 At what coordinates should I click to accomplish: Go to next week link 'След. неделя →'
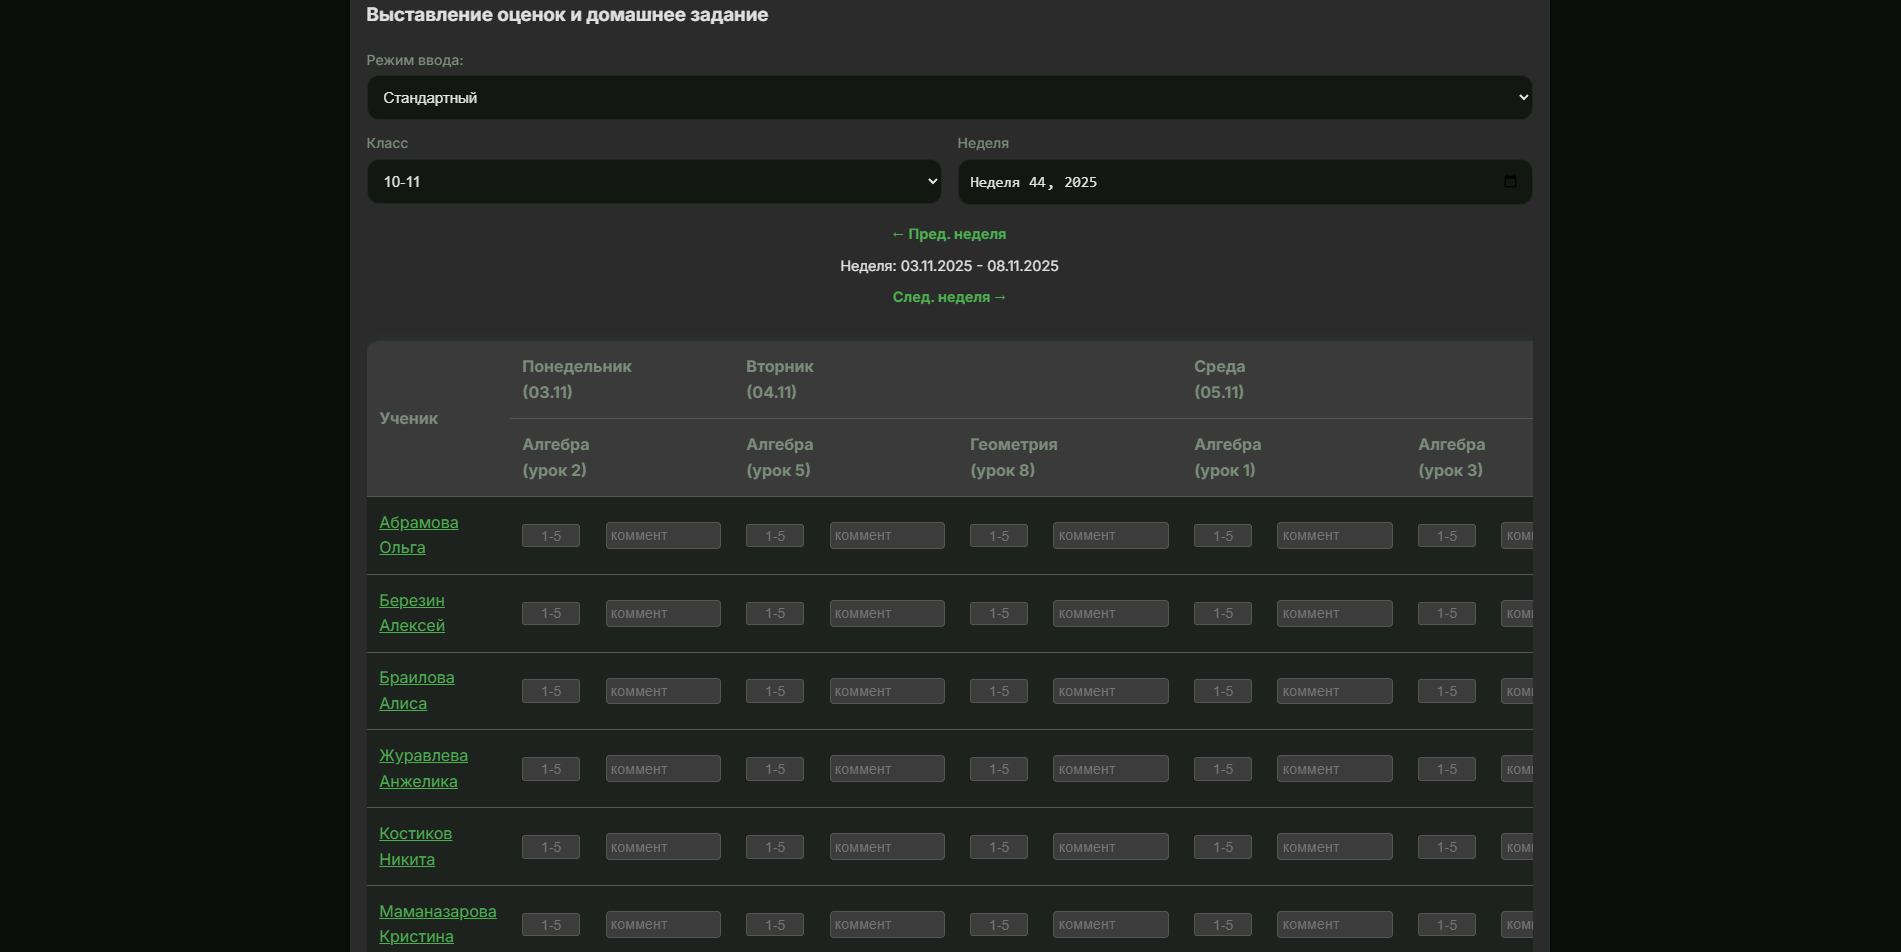click(949, 297)
